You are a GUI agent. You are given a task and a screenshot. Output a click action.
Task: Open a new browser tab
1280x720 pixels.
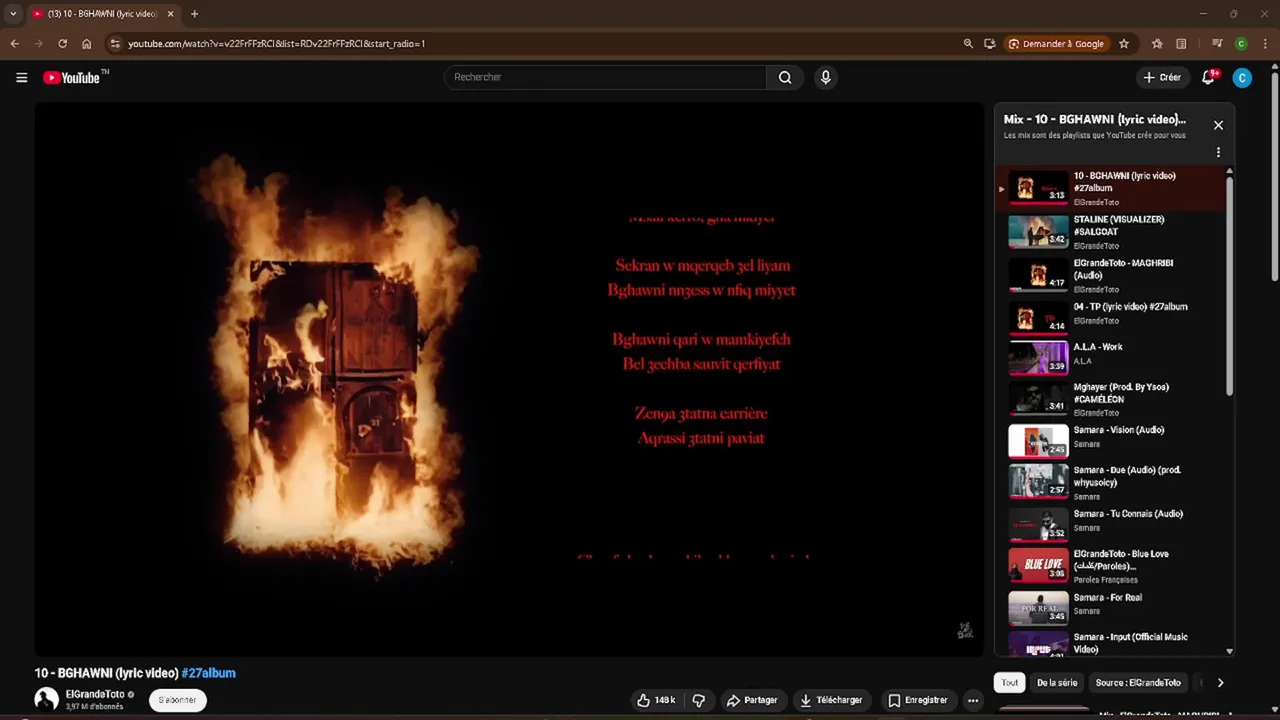pos(194,14)
